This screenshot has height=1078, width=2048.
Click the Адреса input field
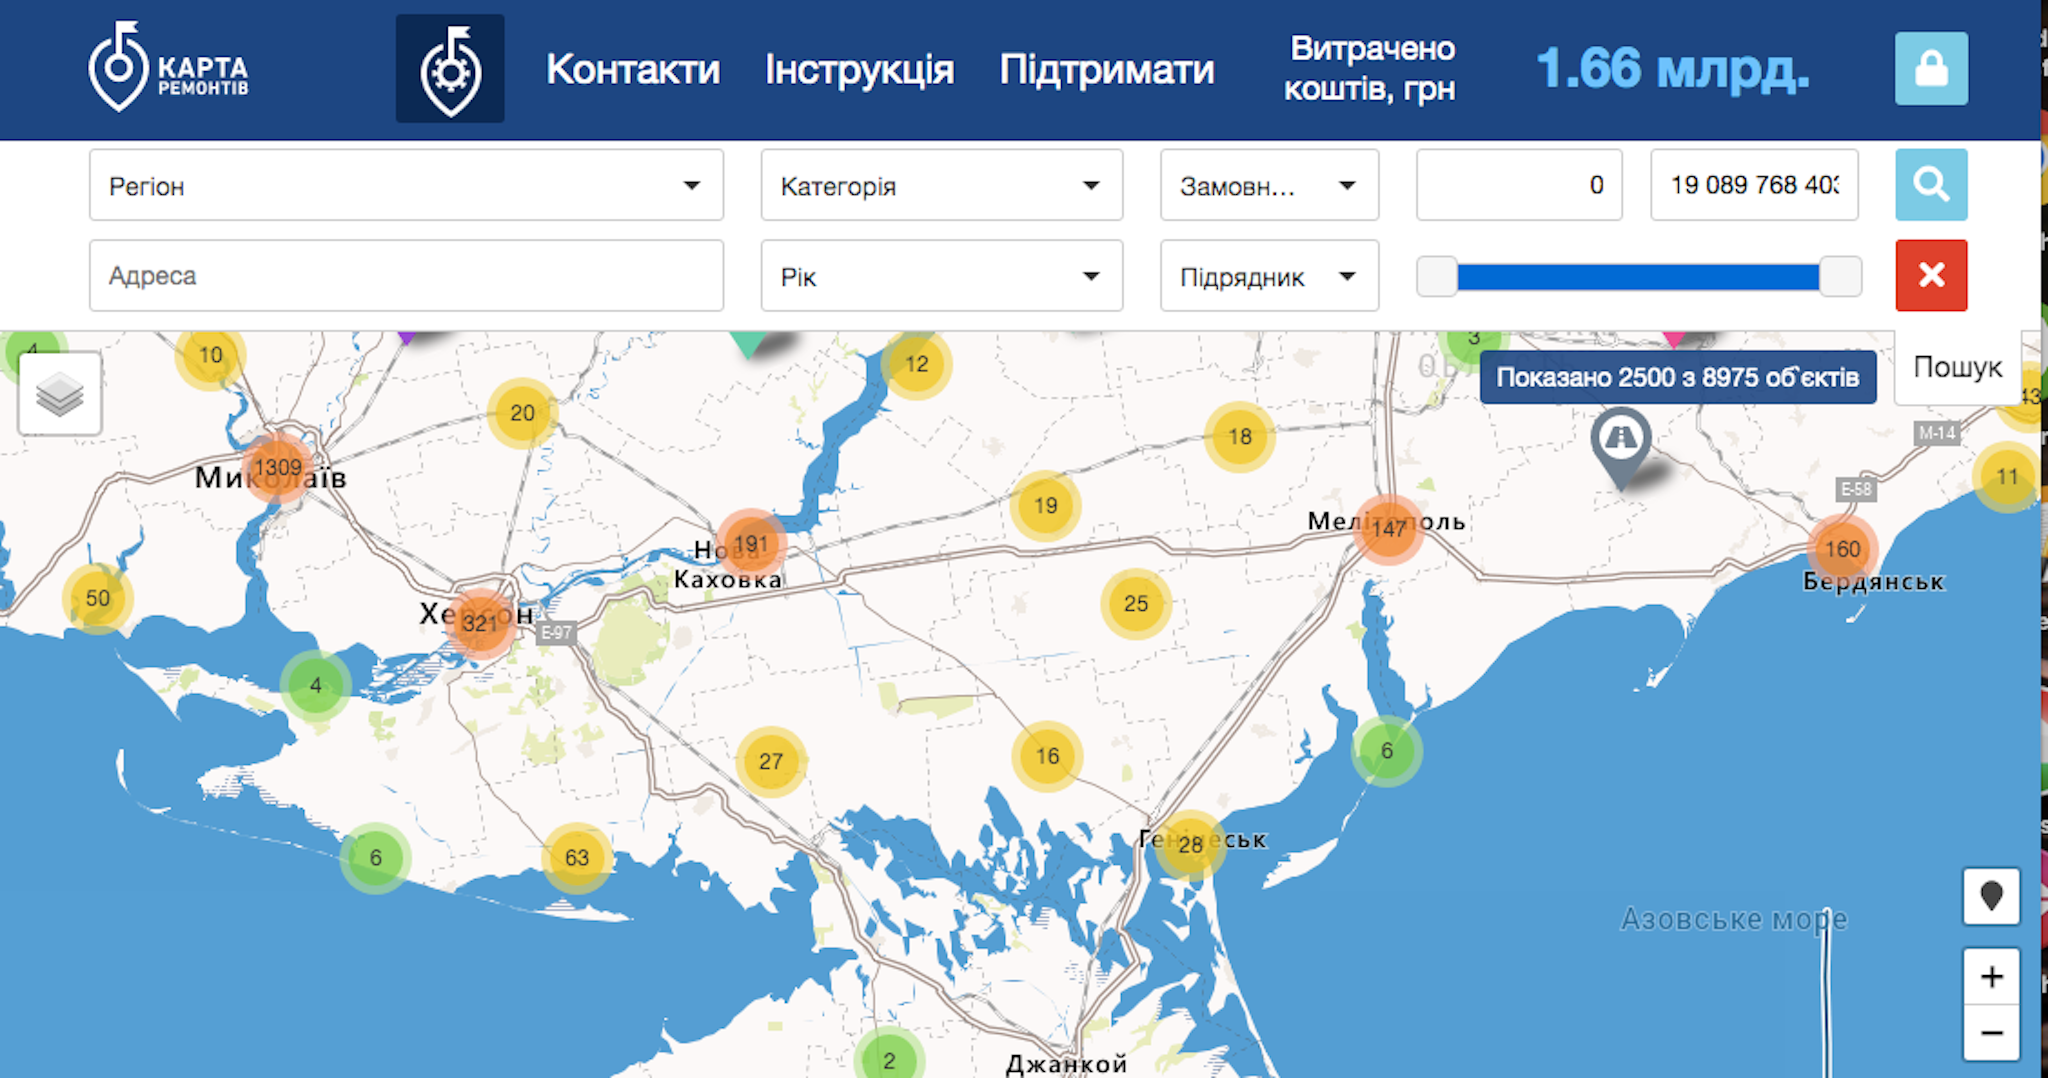406,276
